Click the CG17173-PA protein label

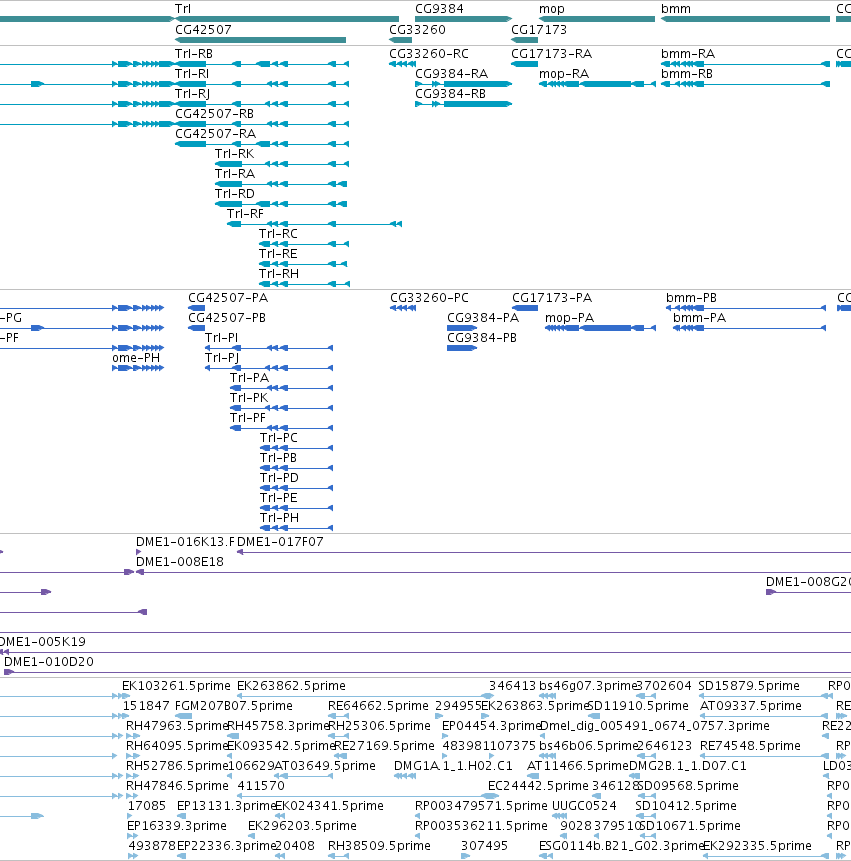point(552,298)
